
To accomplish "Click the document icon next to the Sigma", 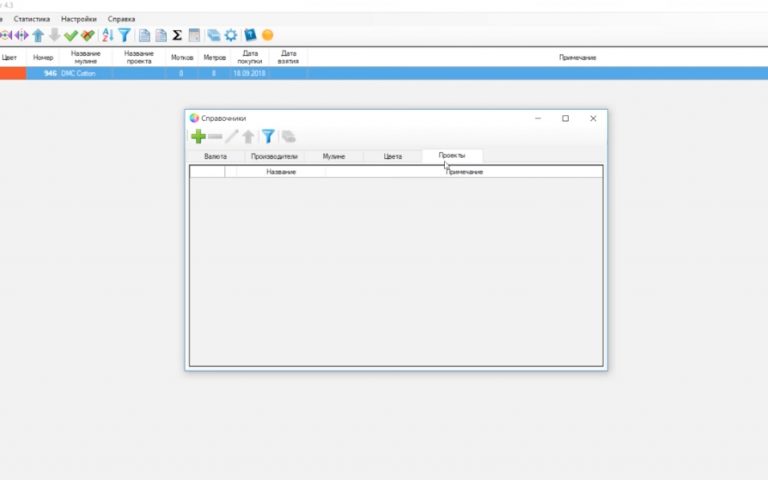I will 161,35.
